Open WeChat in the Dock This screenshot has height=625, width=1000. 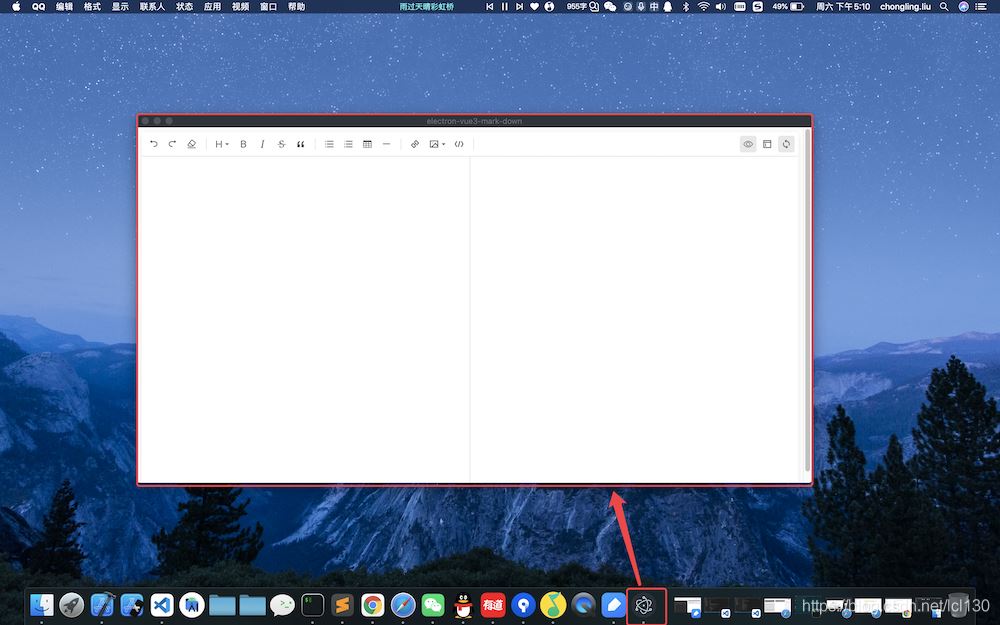[x=433, y=605]
